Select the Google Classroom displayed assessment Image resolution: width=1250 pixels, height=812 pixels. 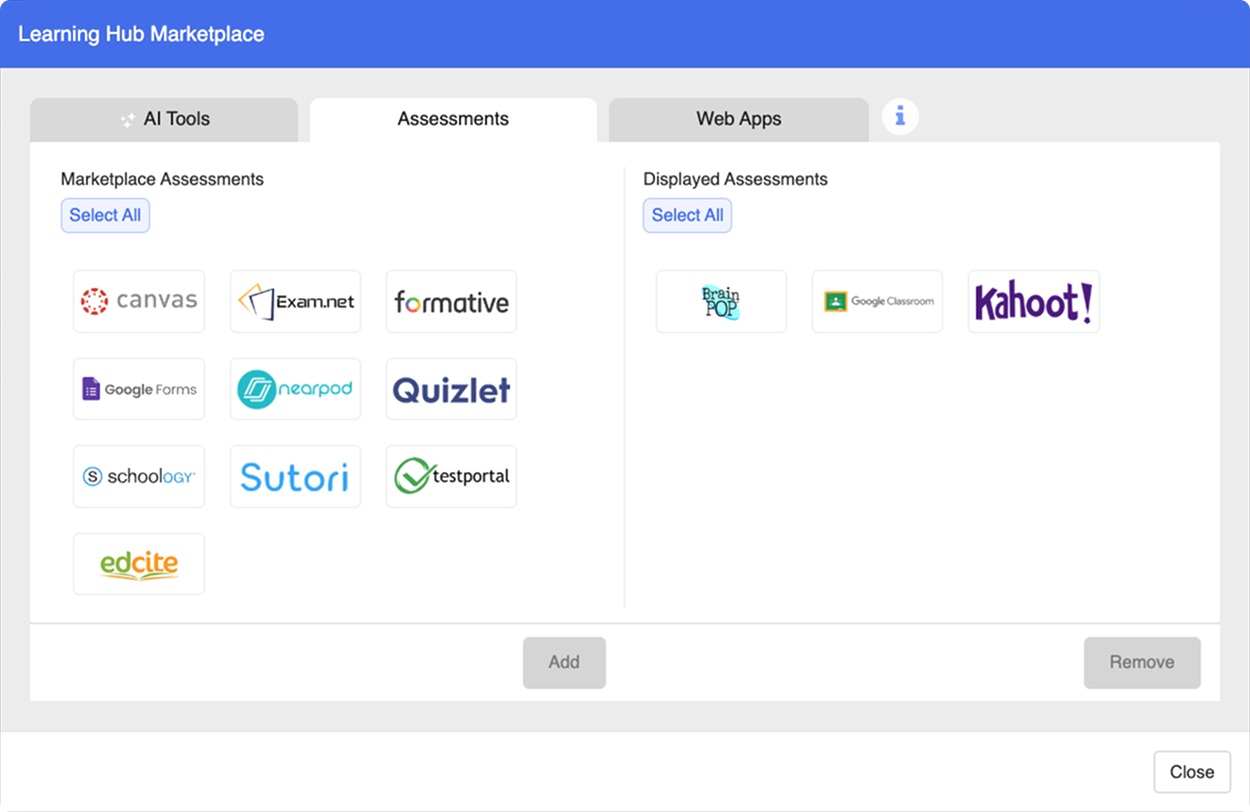point(877,301)
